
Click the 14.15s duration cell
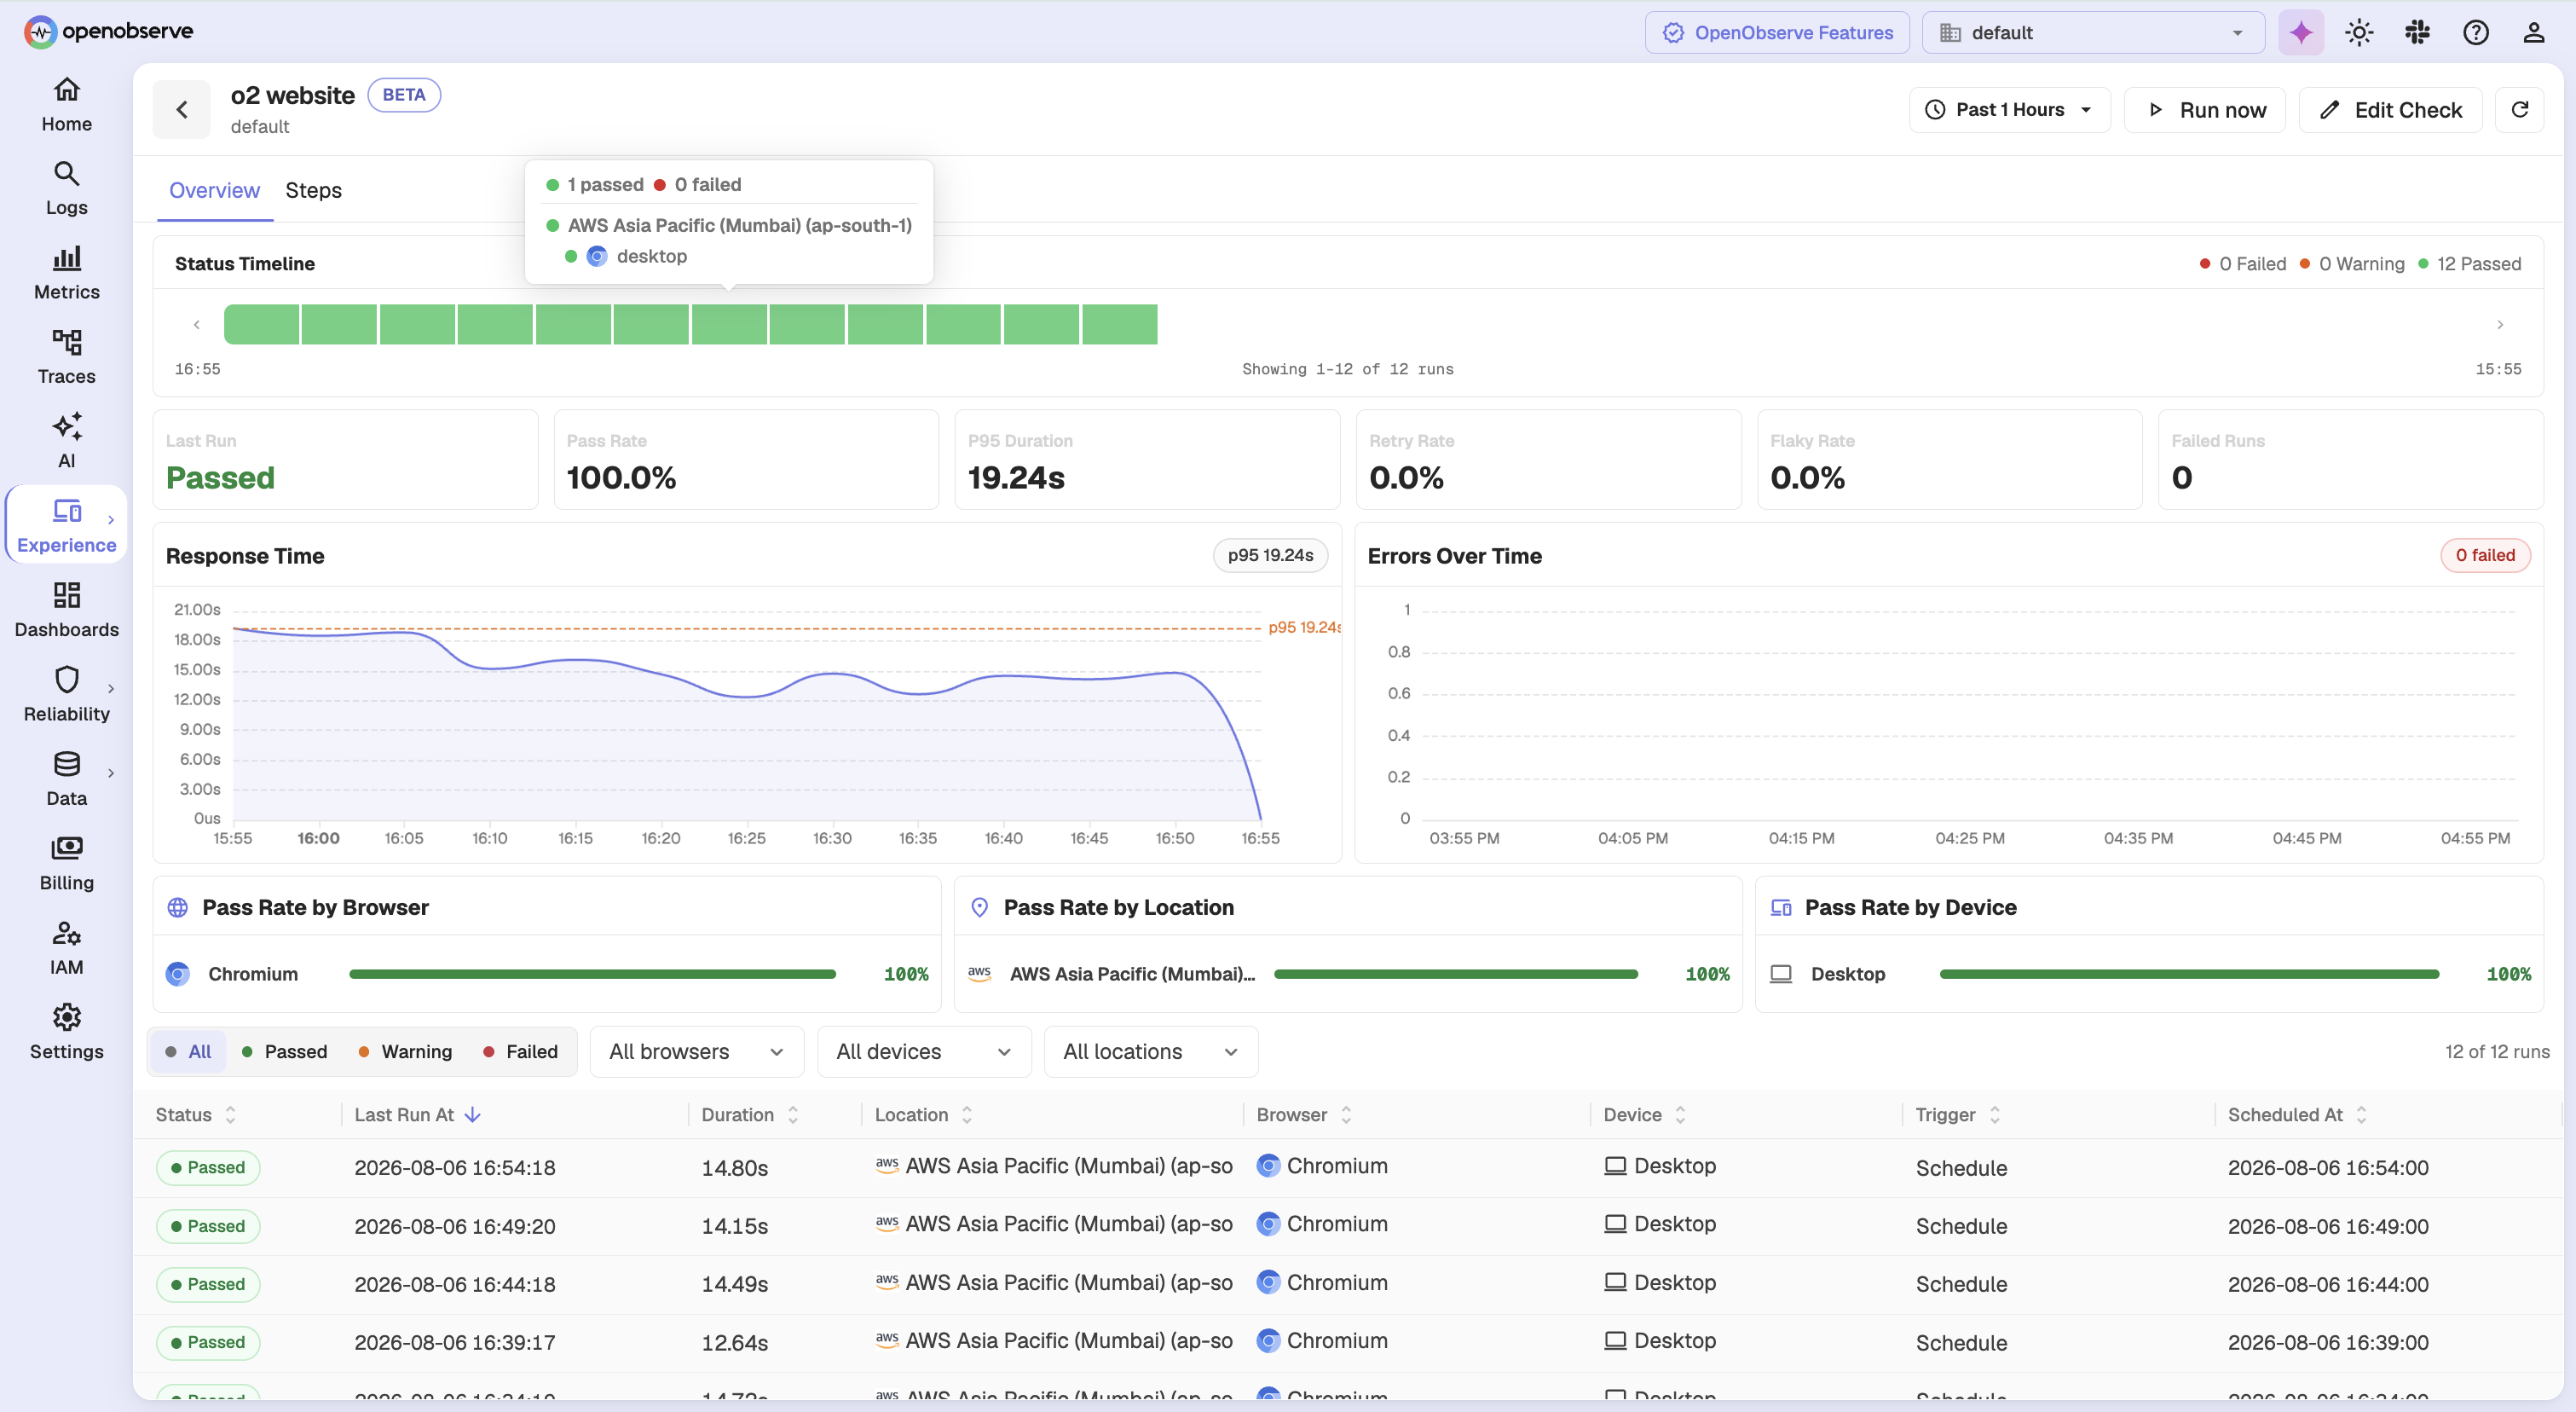pyautogui.click(x=734, y=1226)
